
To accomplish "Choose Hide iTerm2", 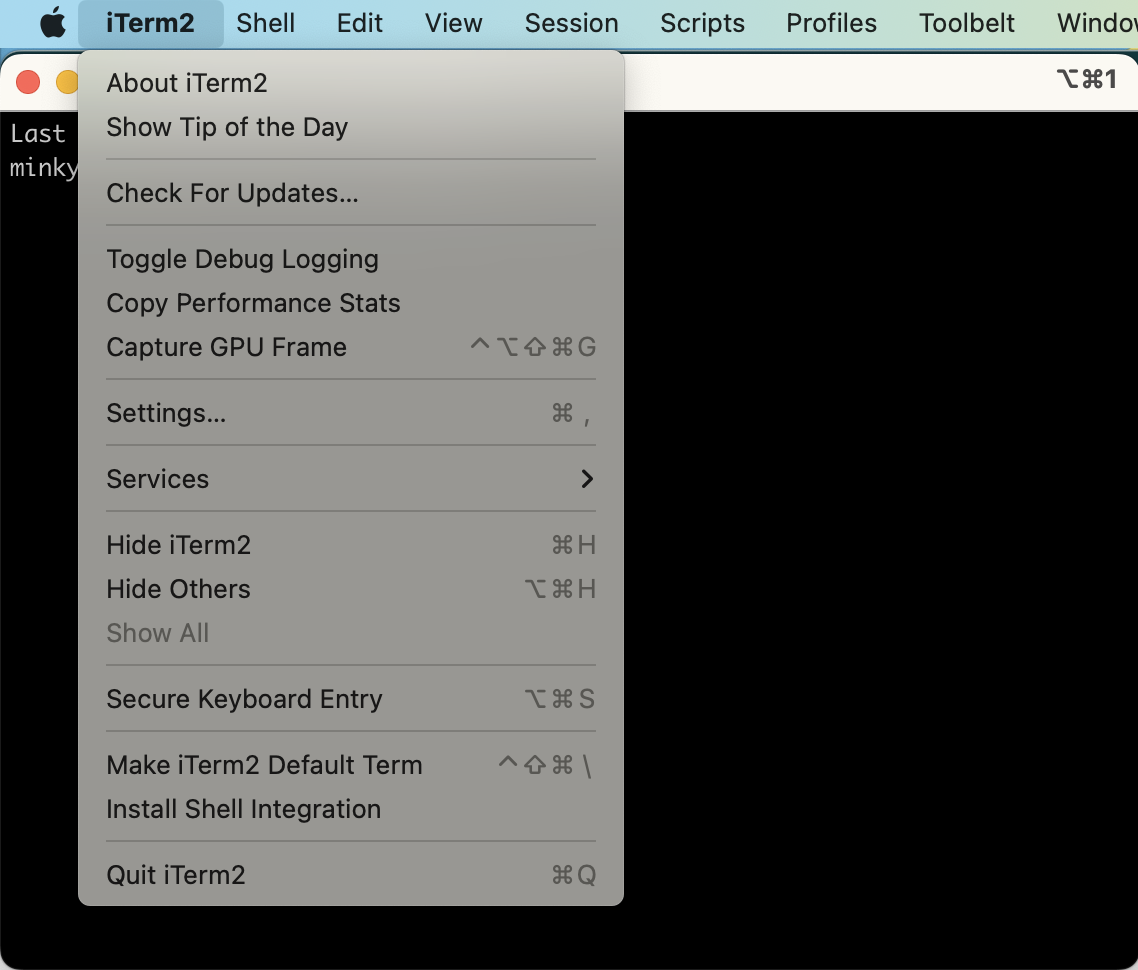I will pyautogui.click(x=351, y=545).
